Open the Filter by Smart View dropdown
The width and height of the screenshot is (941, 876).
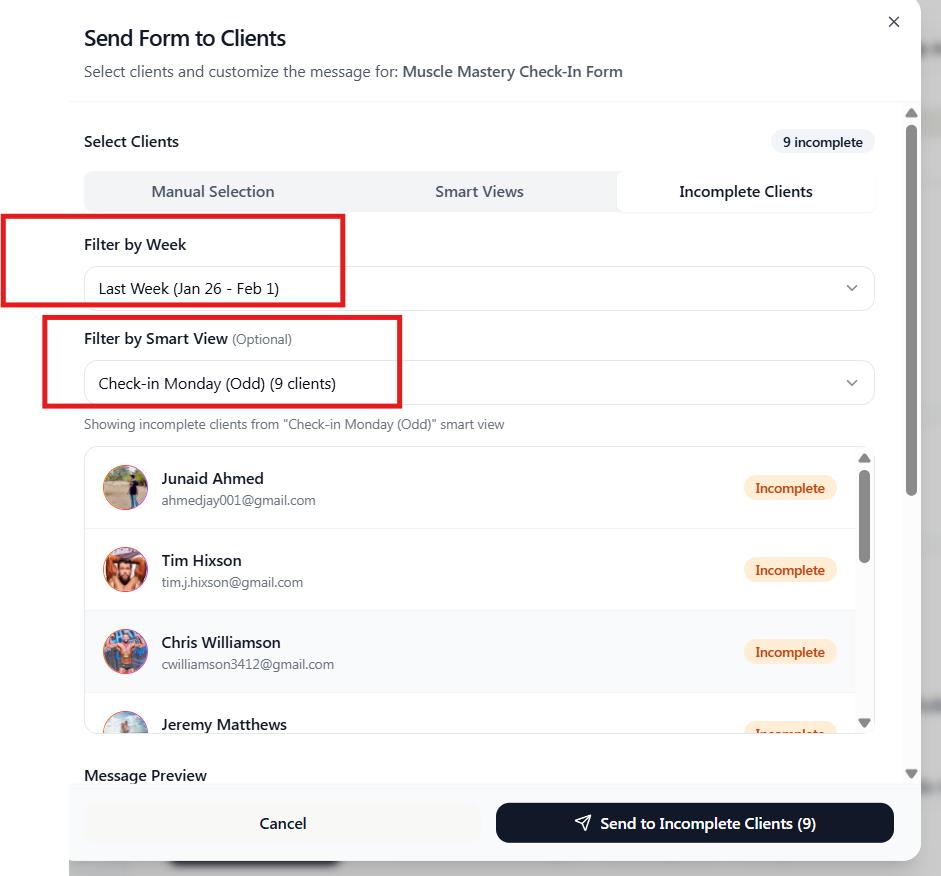(x=478, y=383)
